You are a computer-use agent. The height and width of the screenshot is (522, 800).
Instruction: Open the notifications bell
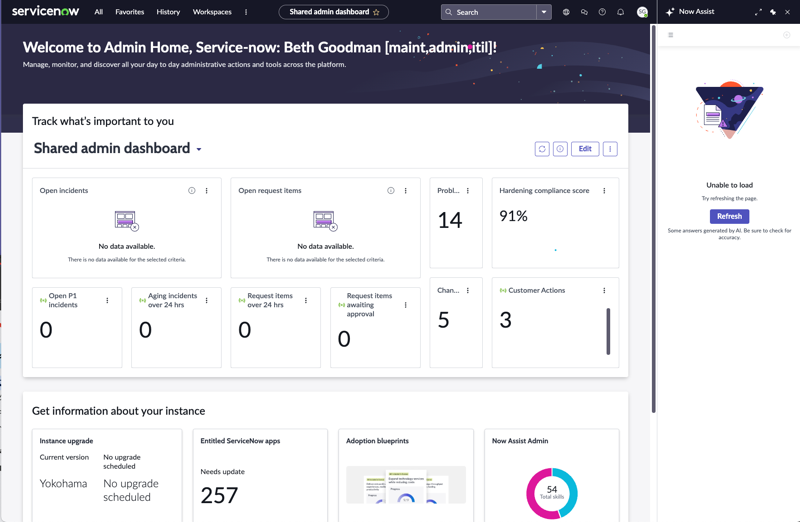(620, 12)
